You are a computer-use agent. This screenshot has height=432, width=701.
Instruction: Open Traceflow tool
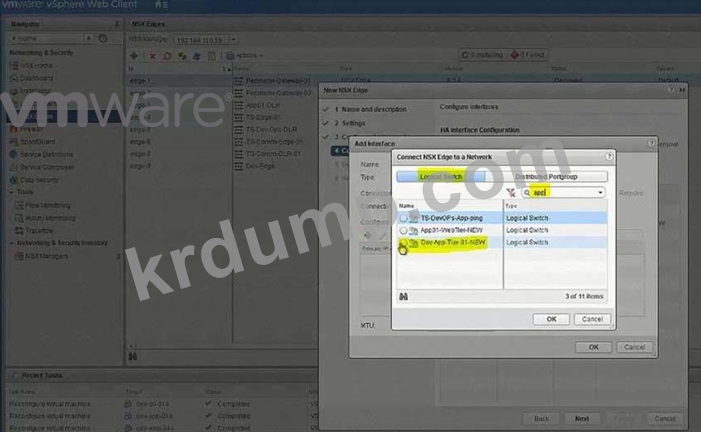[x=39, y=230]
